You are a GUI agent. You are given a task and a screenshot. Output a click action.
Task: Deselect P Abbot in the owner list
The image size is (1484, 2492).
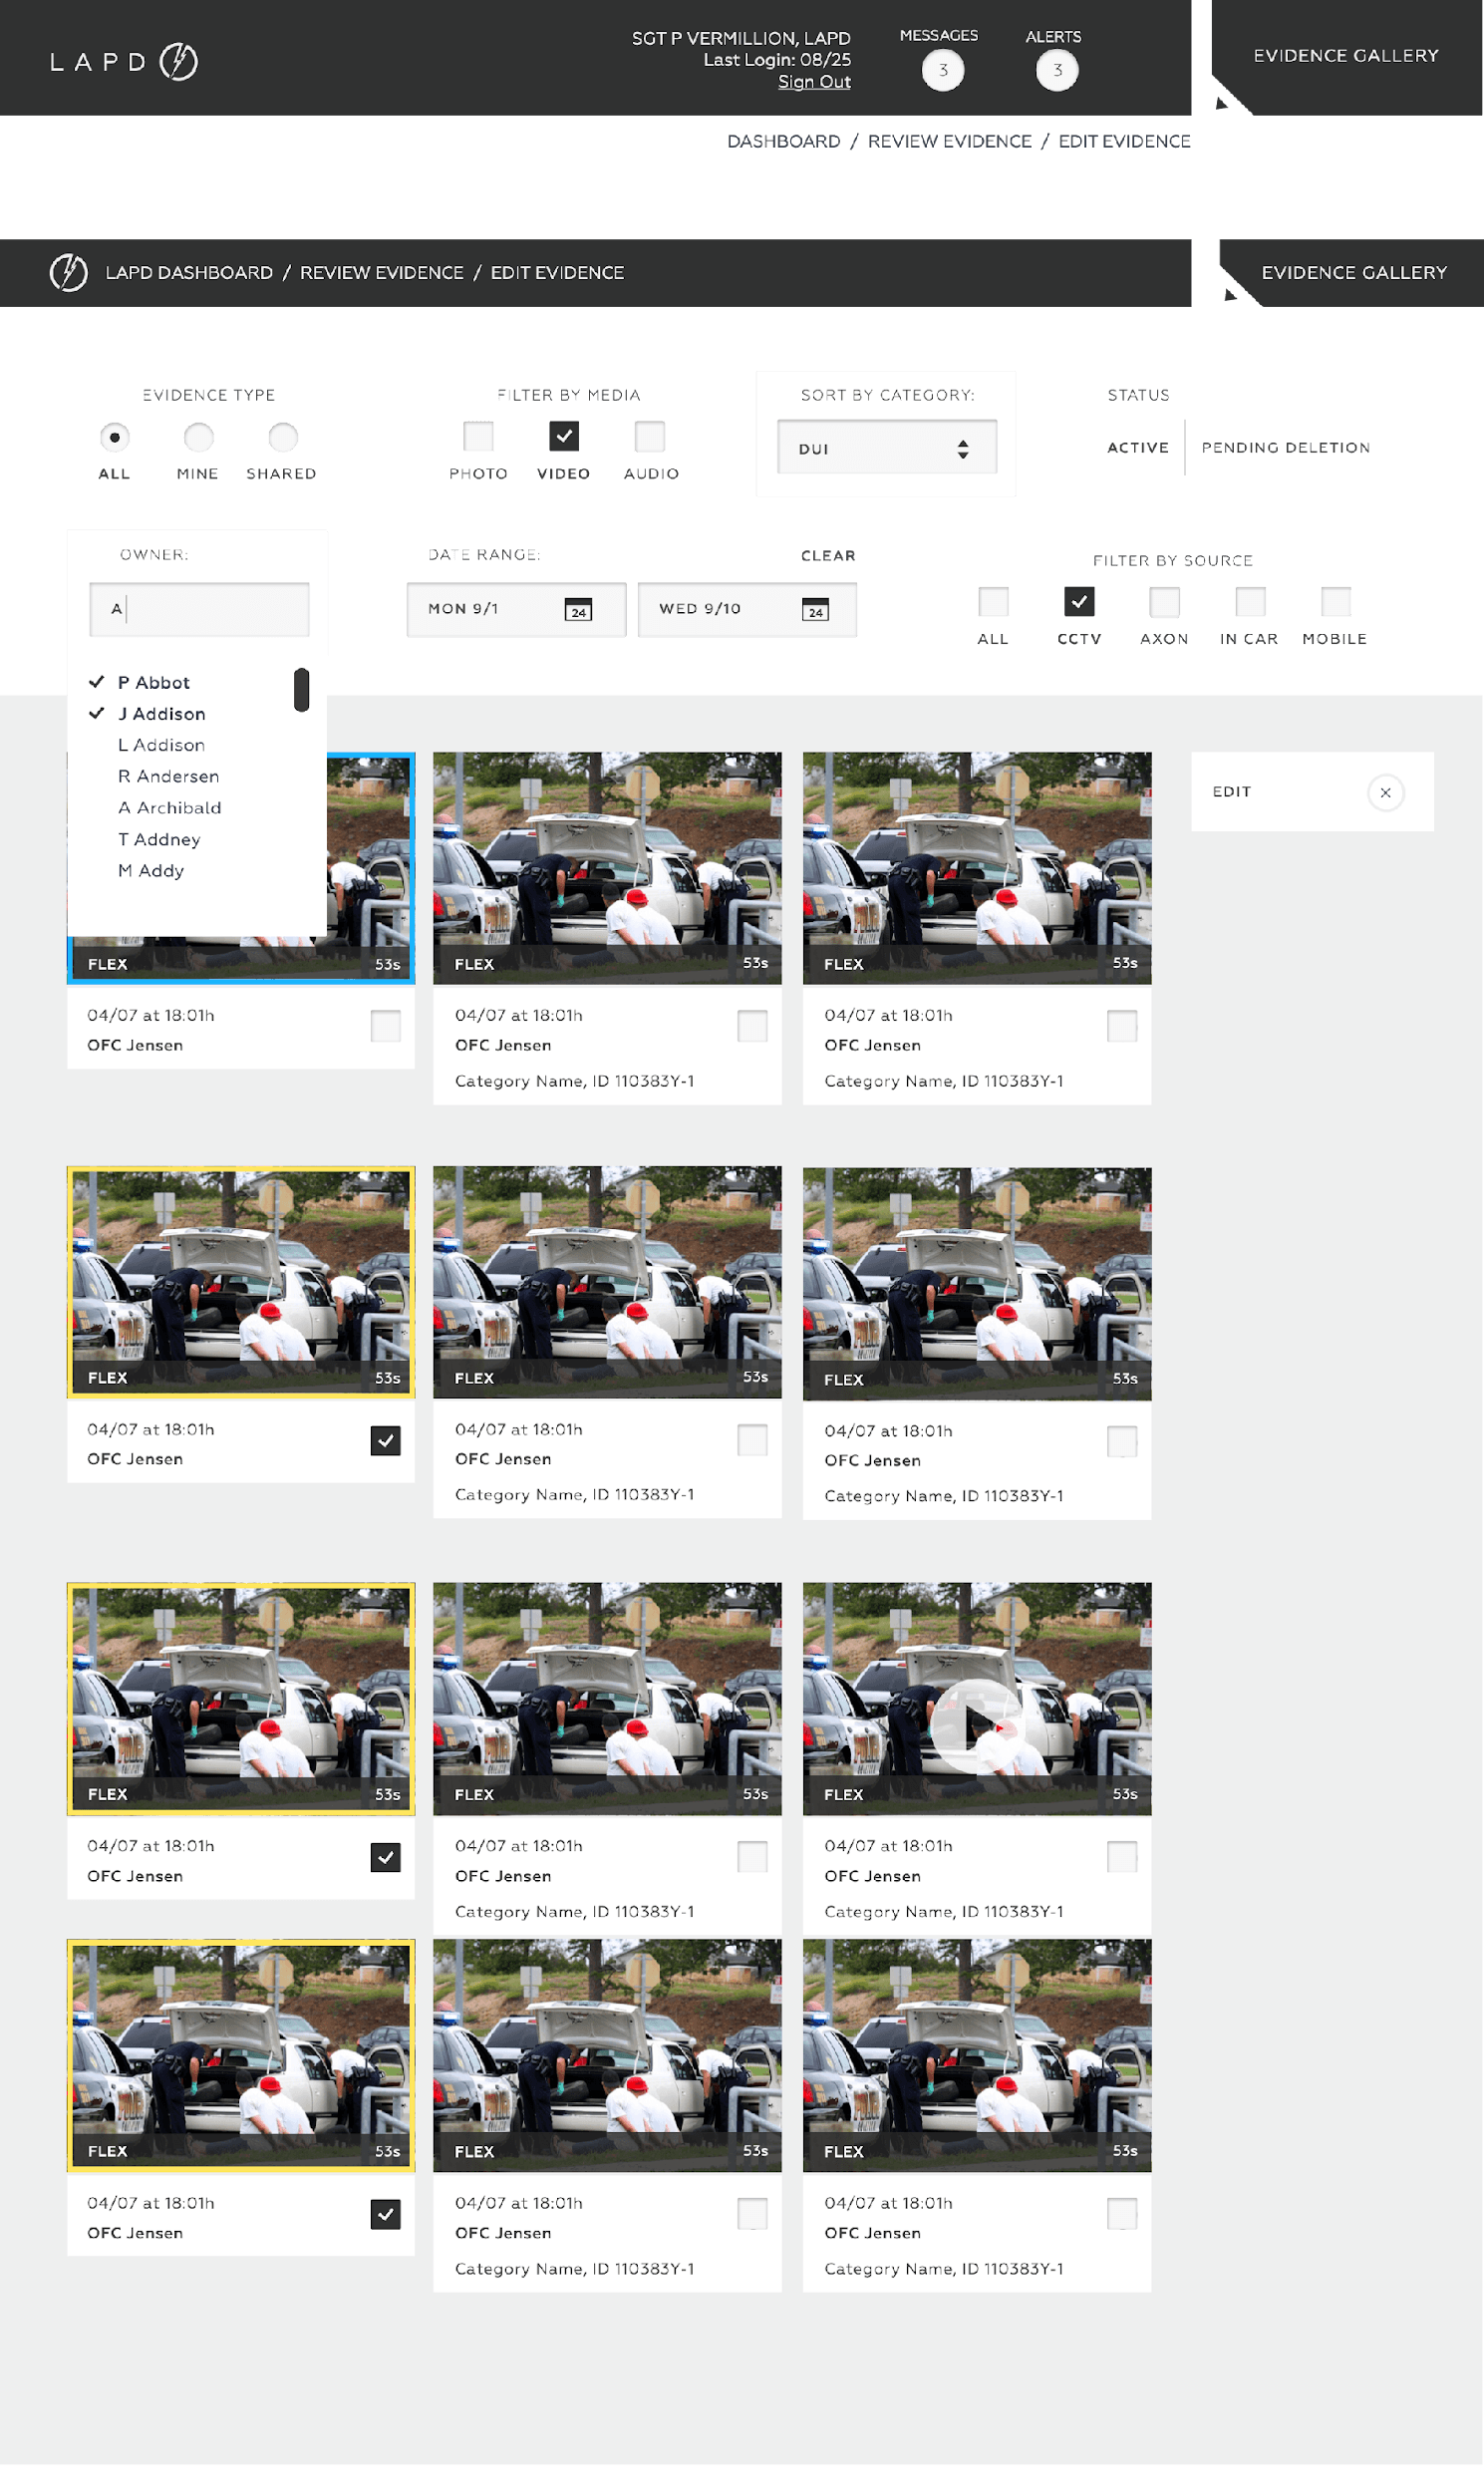tap(153, 682)
